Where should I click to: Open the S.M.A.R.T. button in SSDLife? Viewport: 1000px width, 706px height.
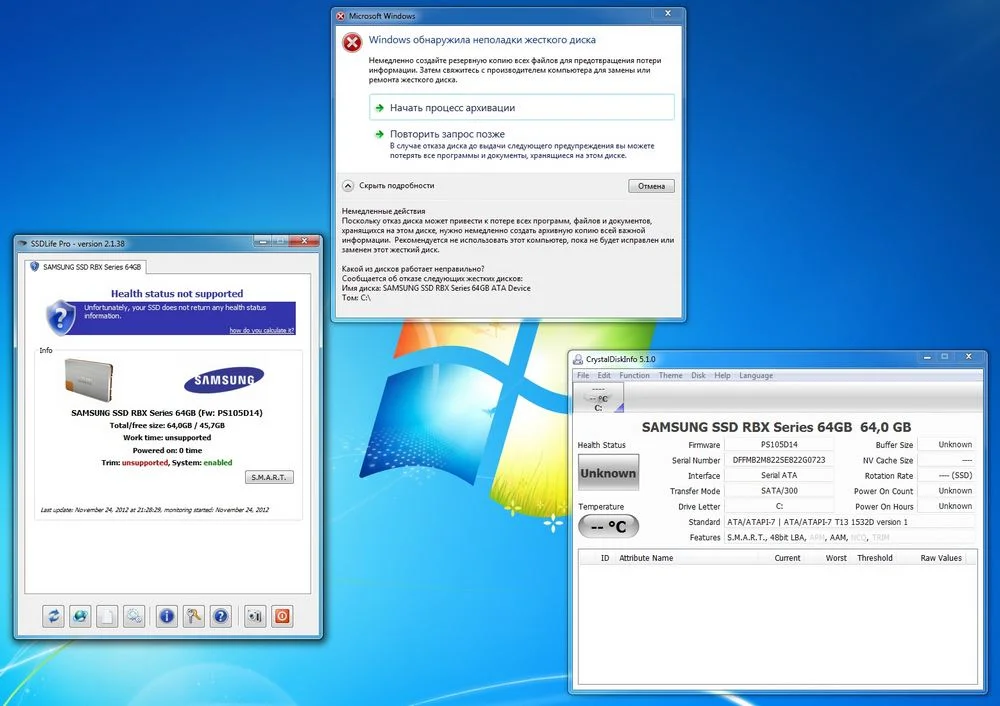point(269,477)
